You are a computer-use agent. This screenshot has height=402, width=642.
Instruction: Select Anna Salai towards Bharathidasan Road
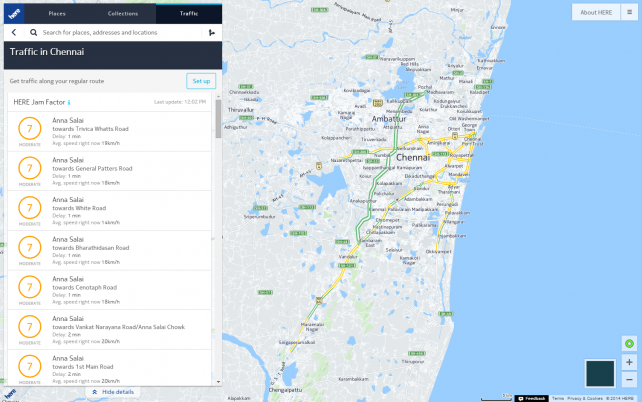109,250
